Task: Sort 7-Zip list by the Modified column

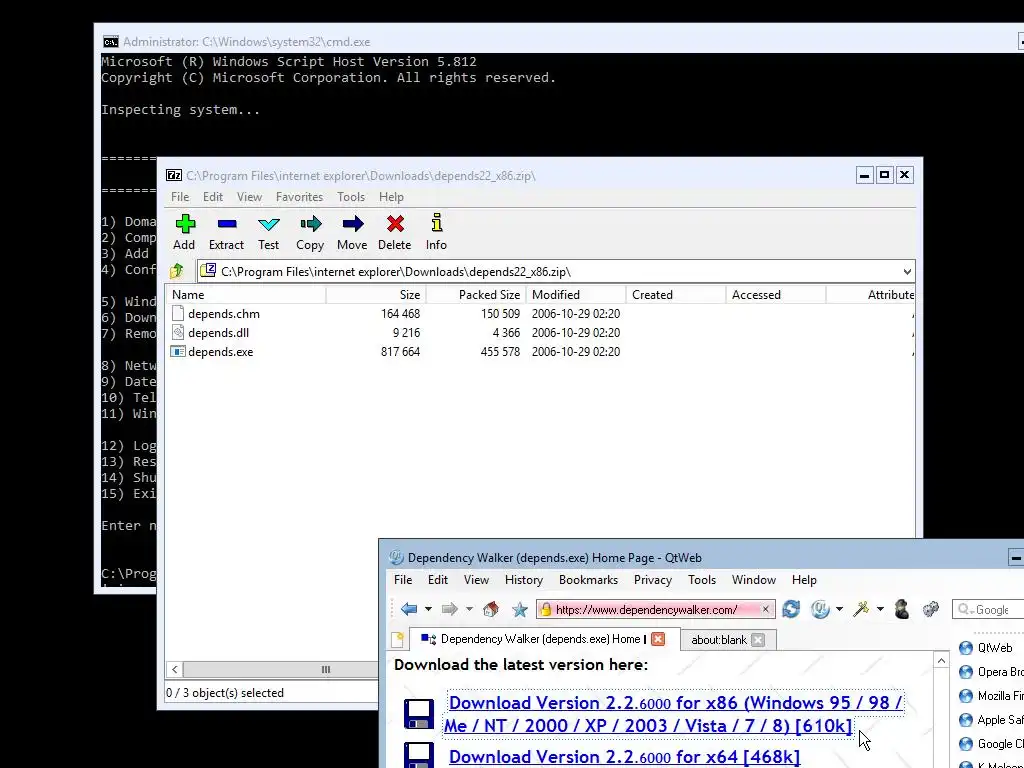Action: [576, 295]
